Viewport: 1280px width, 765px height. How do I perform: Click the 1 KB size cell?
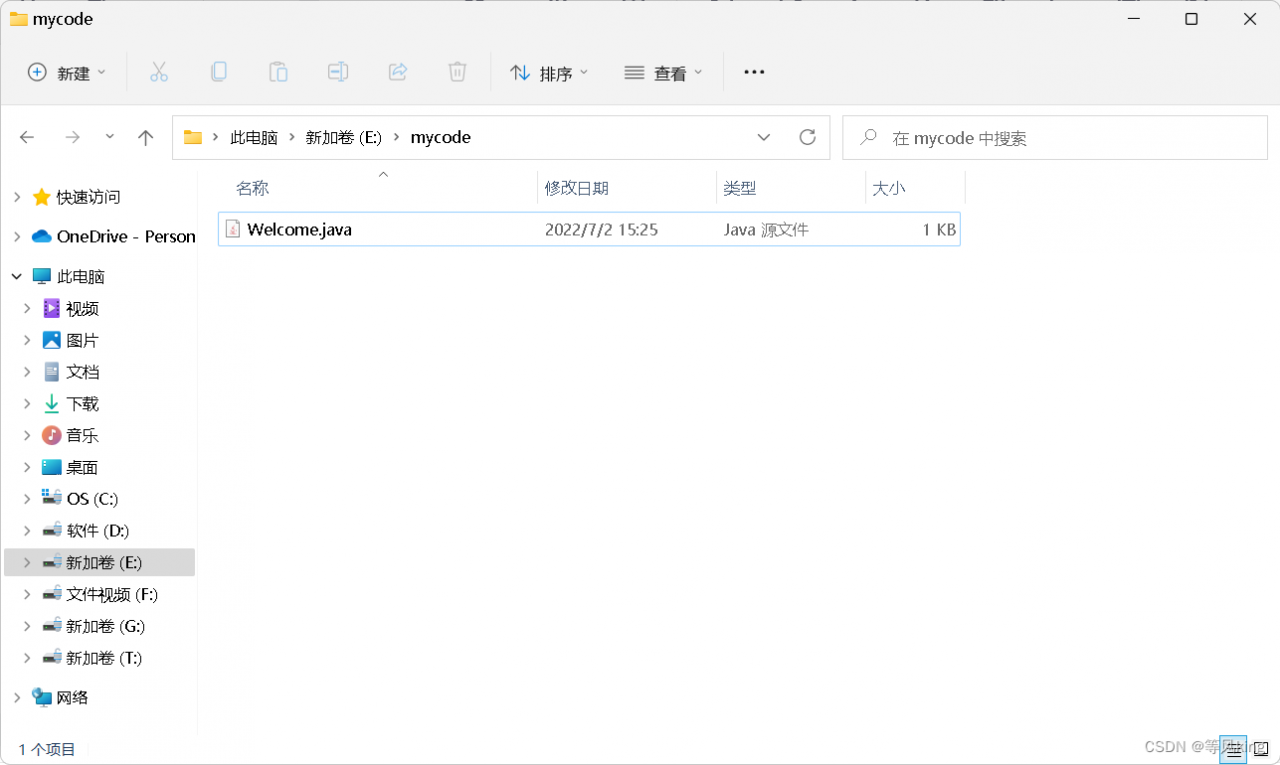(939, 229)
